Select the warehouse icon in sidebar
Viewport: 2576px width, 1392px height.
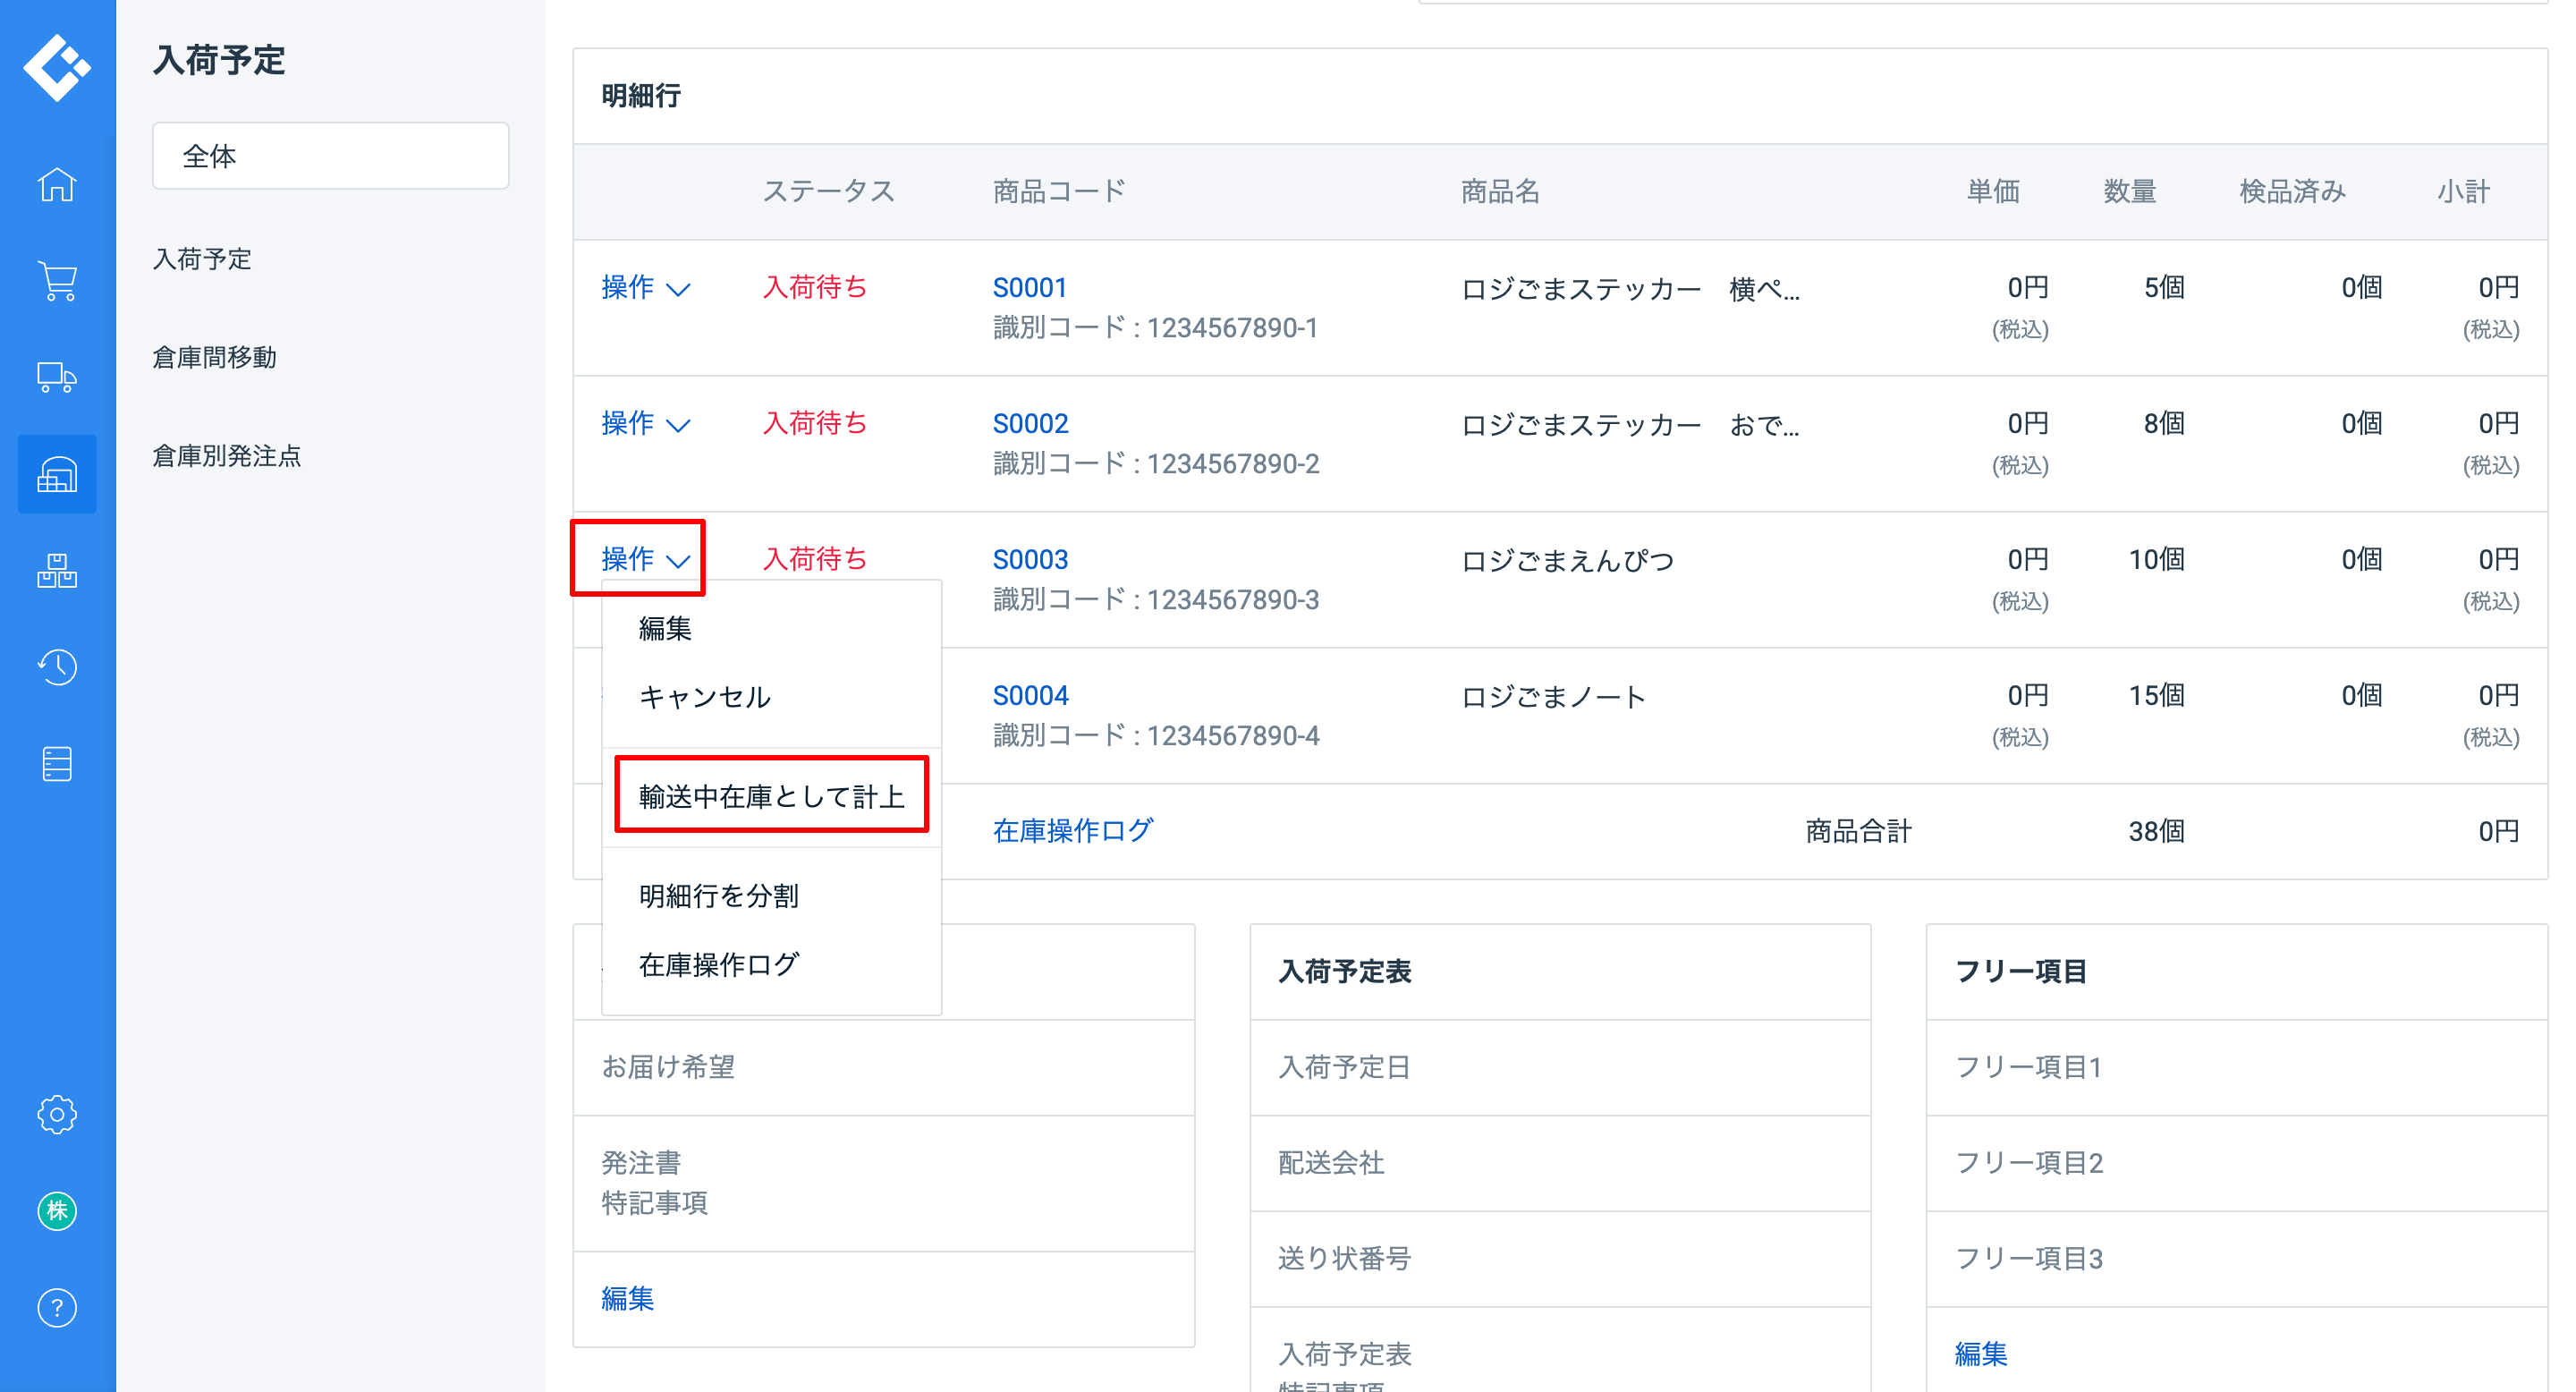click(57, 474)
